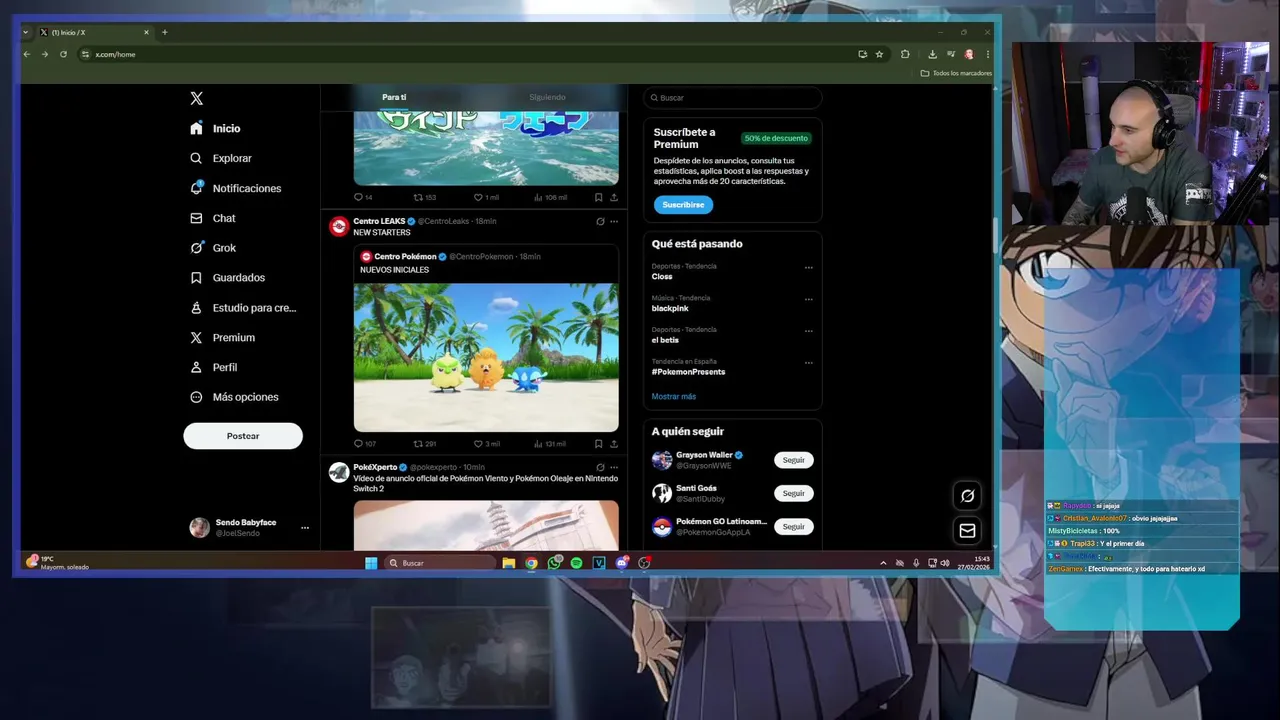Open floating messages envelope button
Image resolution: width=1280 pixels, height=720 pixels.
[967, 530]
